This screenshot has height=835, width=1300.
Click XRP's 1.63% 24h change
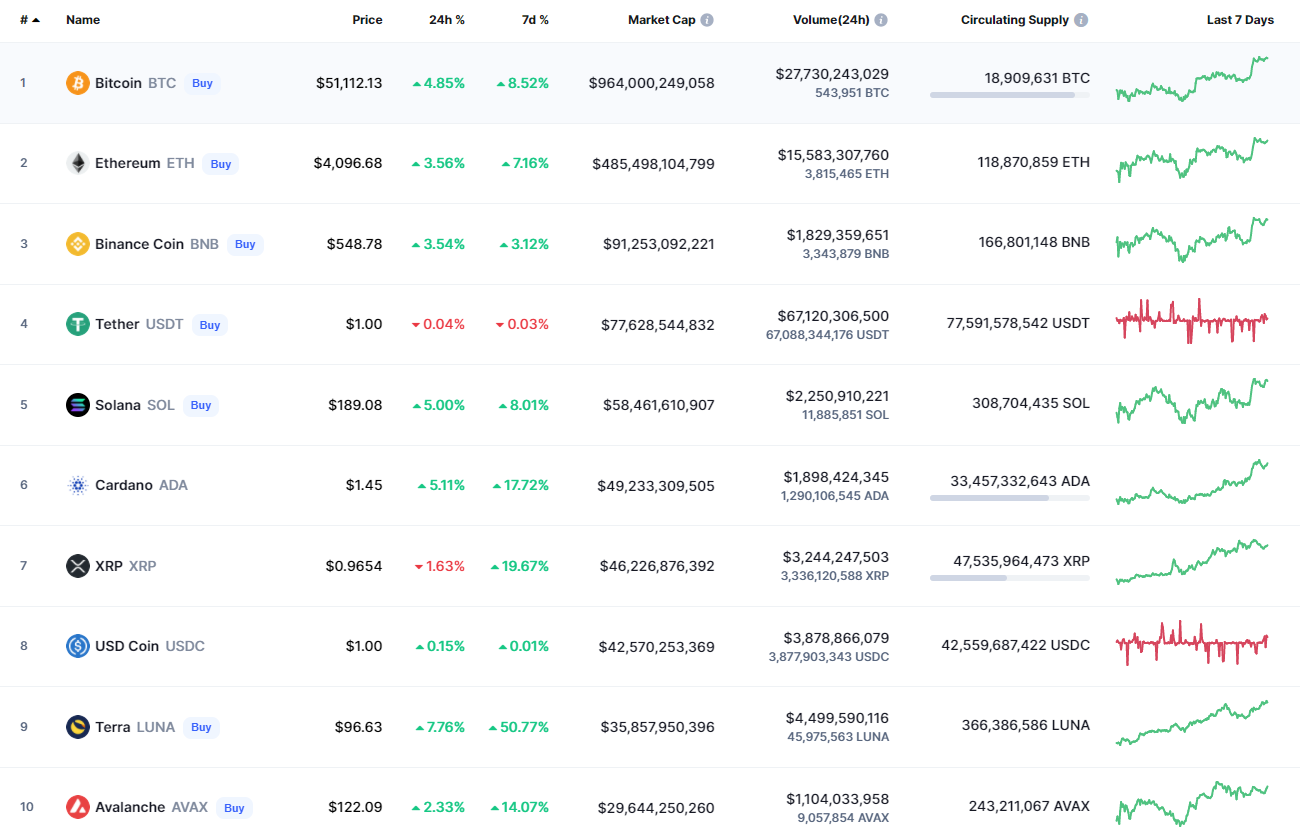click(x=439, y=566)
